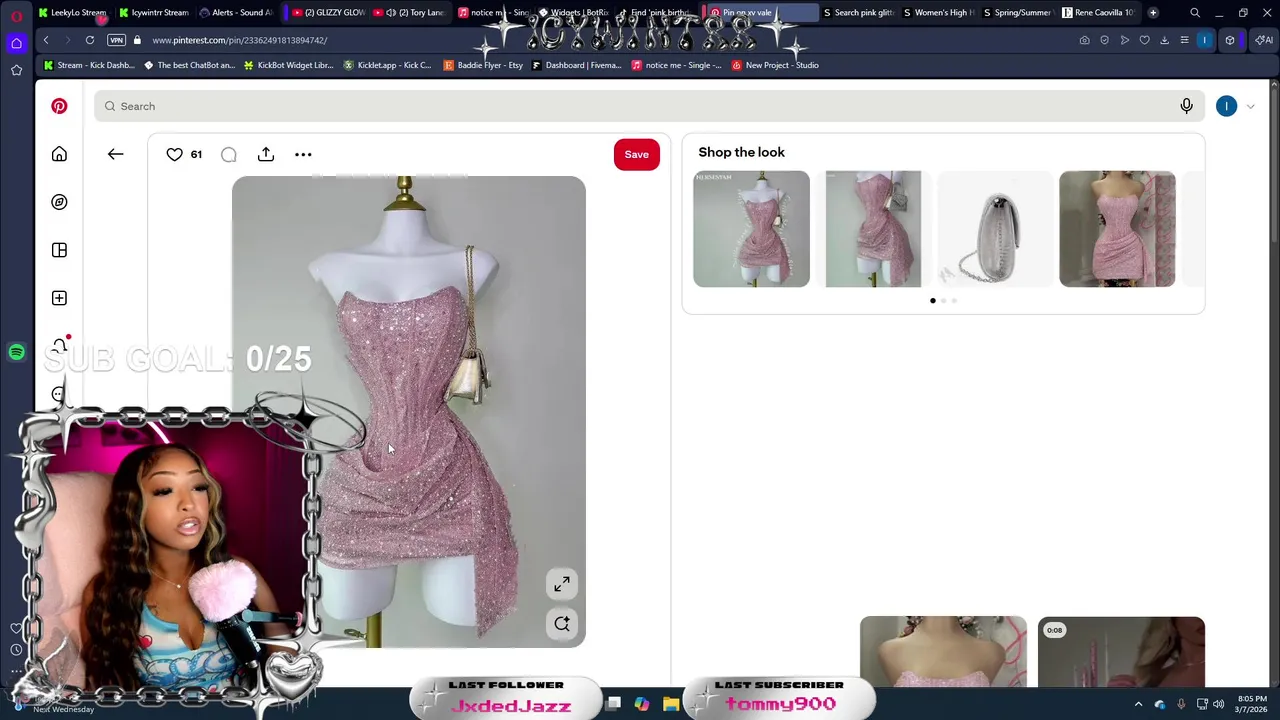Open File Explorer from the taskbar

(x=671, y=704)
